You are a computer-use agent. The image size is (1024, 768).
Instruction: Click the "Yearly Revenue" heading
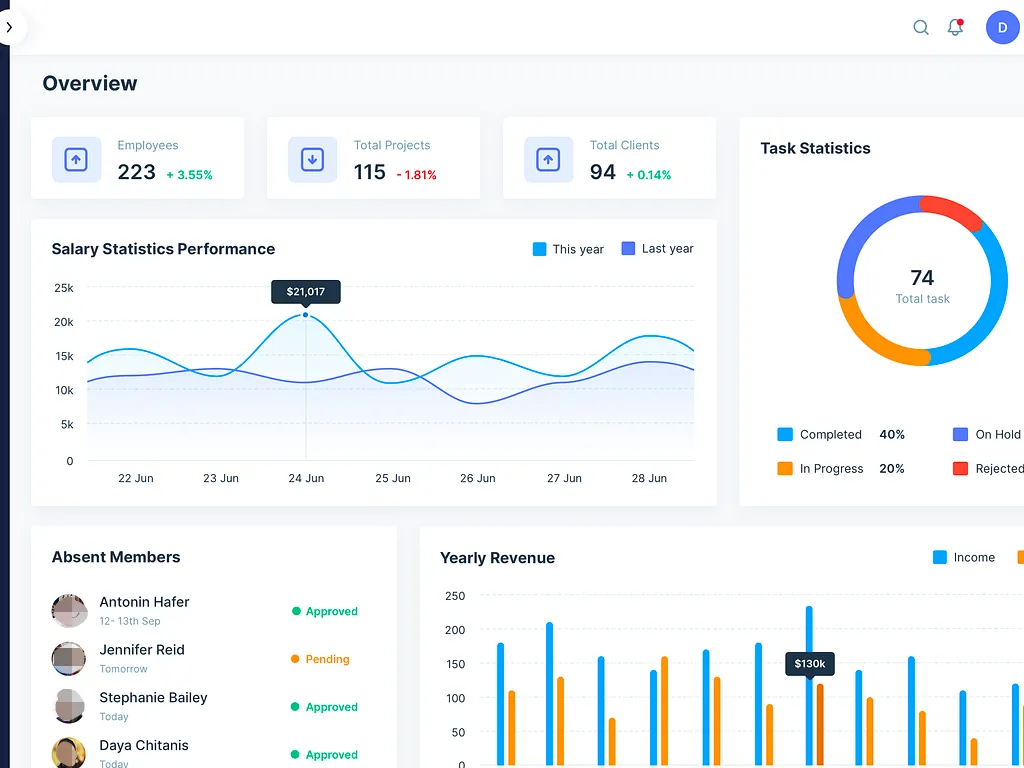(x=498, y=558)
